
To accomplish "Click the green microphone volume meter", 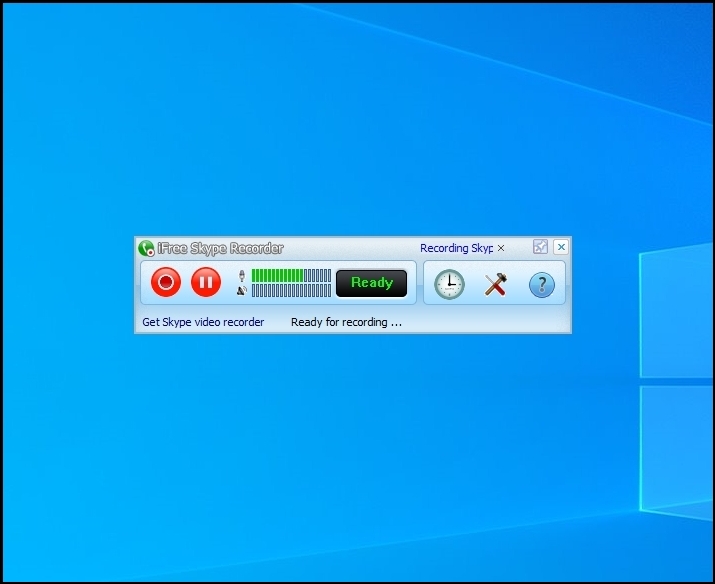I will 291,275.
